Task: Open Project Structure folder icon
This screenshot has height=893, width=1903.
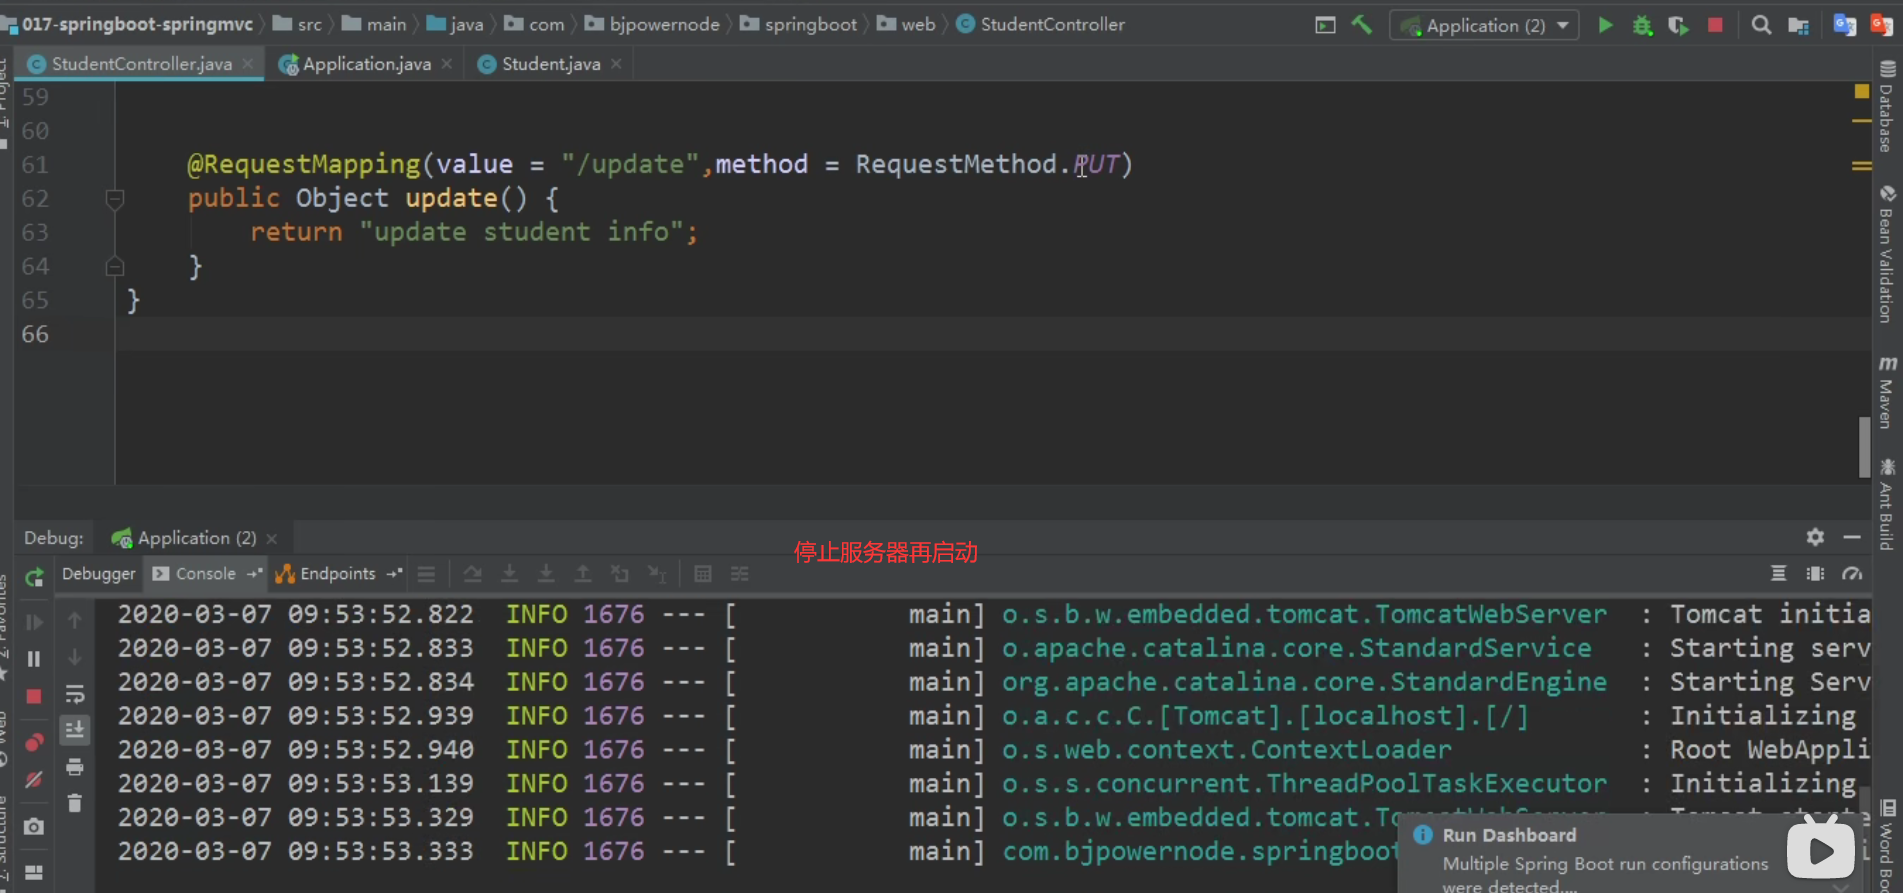Action: (x=1798, y=25)
